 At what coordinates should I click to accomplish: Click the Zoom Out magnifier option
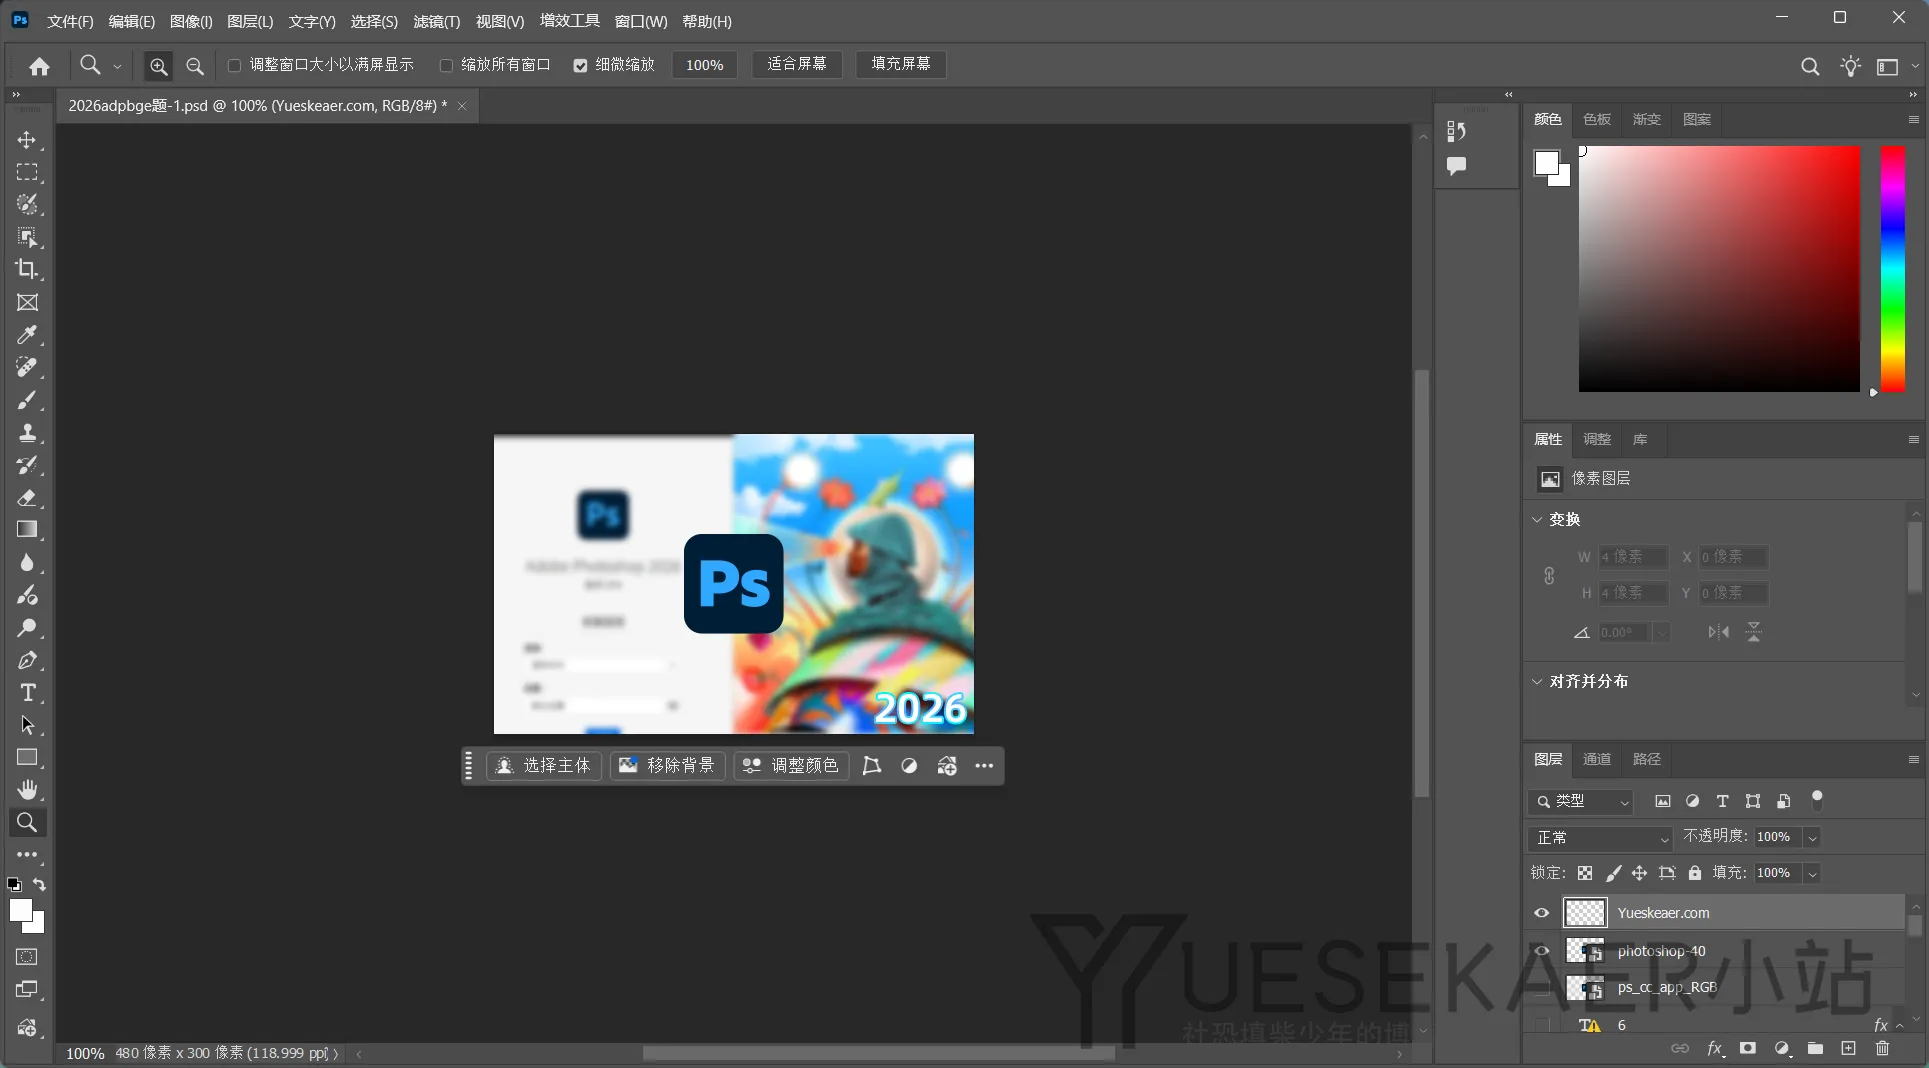pyautogui.click(x=195, y=66)
